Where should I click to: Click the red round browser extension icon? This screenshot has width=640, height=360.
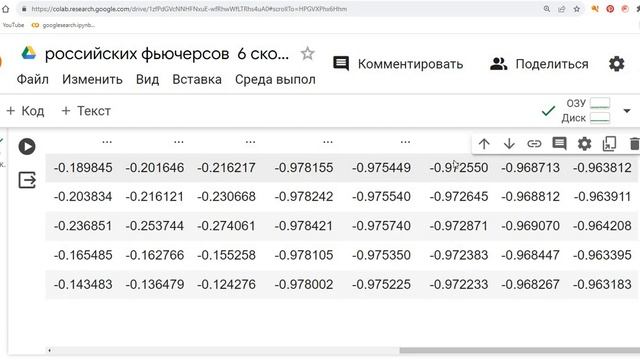(x=610, y=9)
